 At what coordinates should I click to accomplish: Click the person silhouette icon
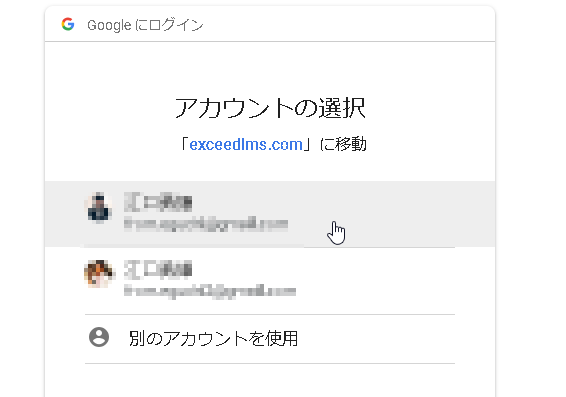99,337
